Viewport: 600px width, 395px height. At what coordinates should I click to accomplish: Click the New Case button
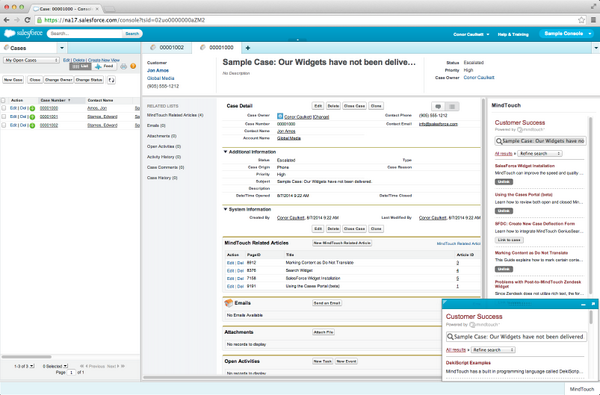pyautogui.click(x=13, y=80)
